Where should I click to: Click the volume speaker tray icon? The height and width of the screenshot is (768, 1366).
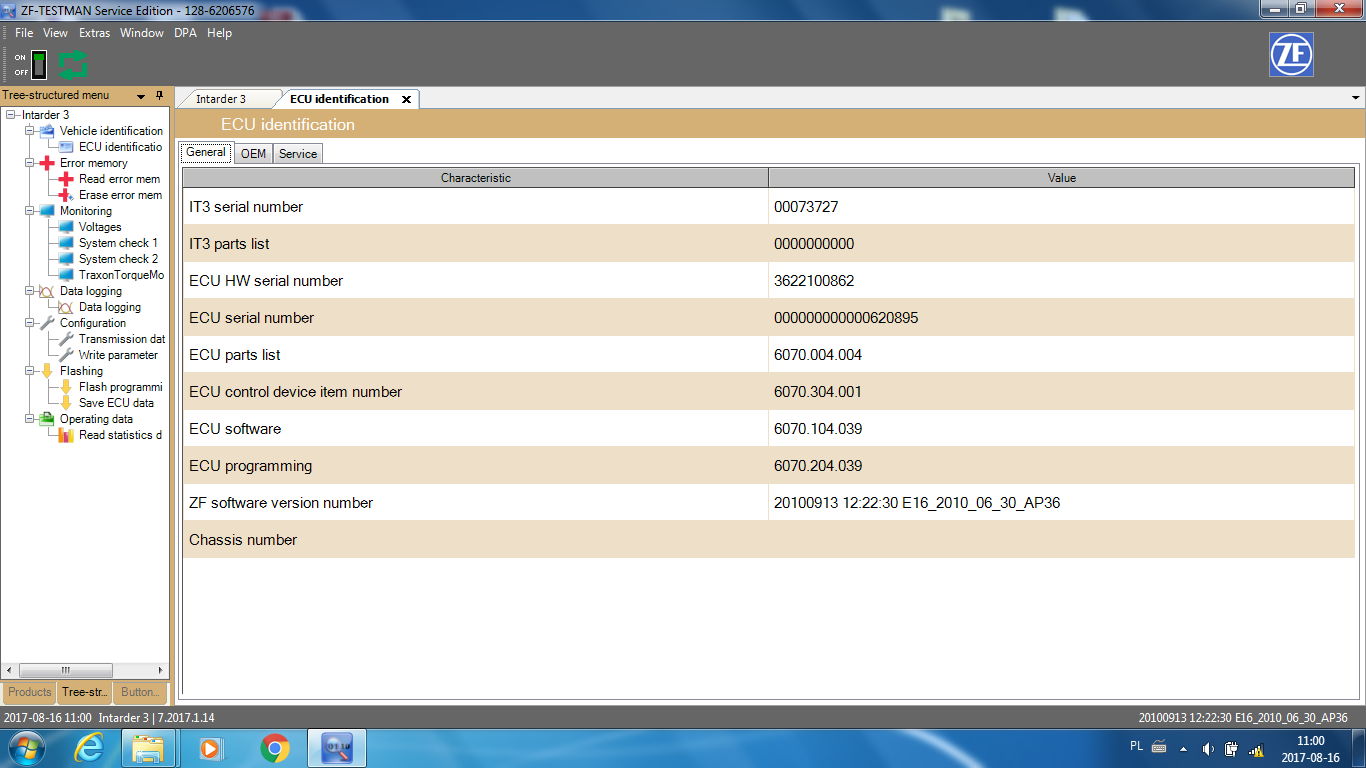tap(1207, 748)
